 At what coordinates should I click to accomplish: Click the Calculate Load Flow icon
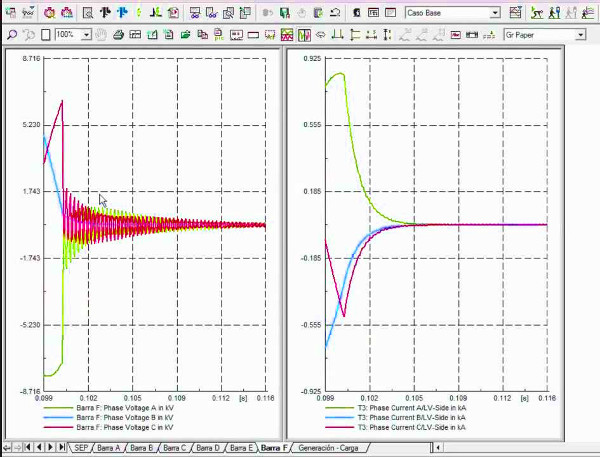click(49, 13)
